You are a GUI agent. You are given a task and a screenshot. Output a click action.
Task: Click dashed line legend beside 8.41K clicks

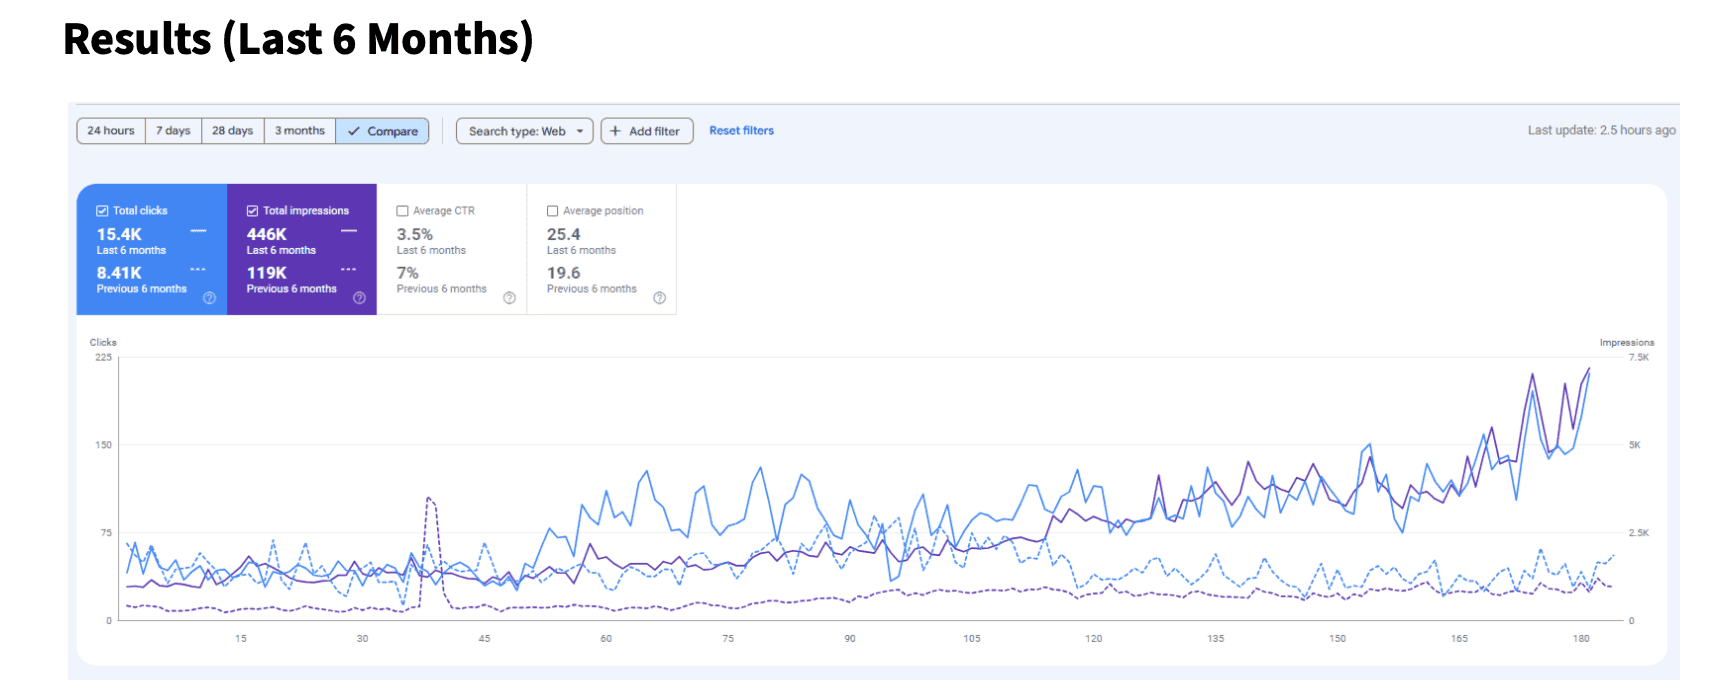(x=198, y=270)
